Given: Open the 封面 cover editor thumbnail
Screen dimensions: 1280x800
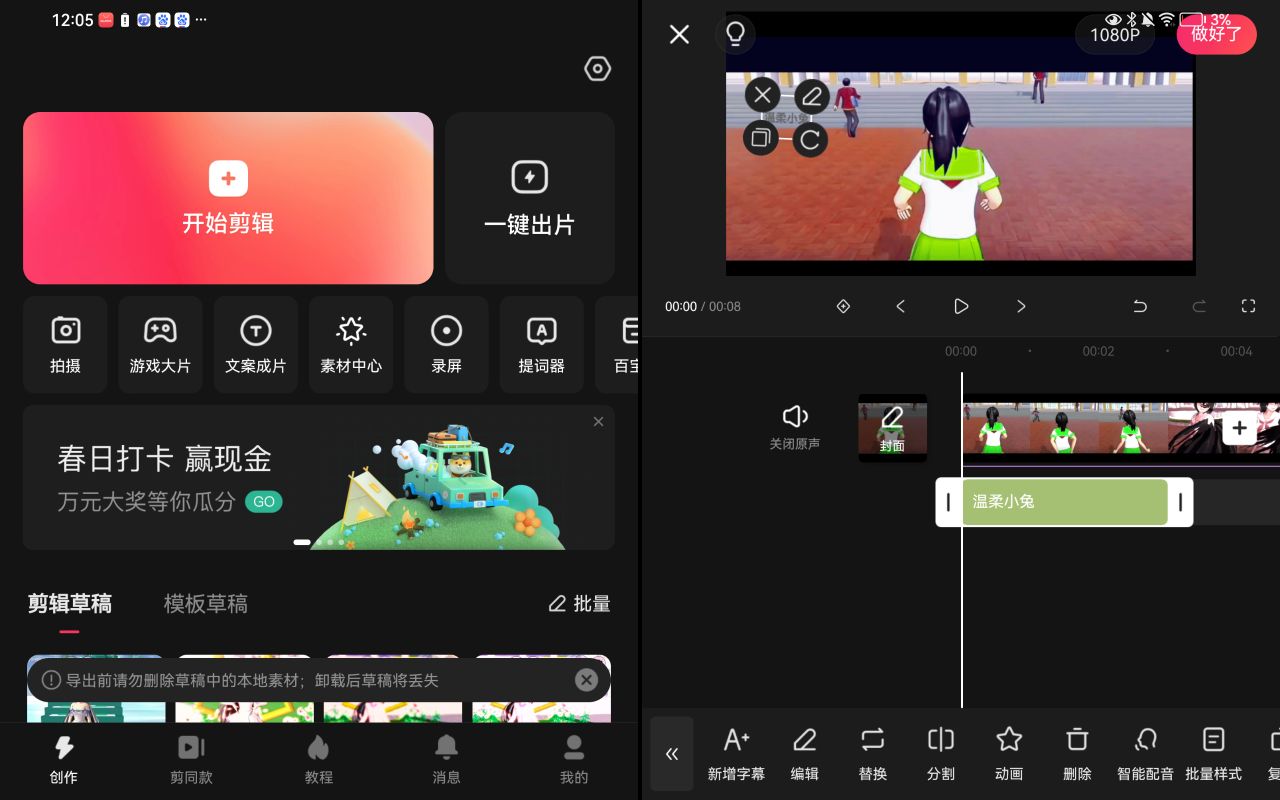Looking at the screenshot, I should coord(892,428).
